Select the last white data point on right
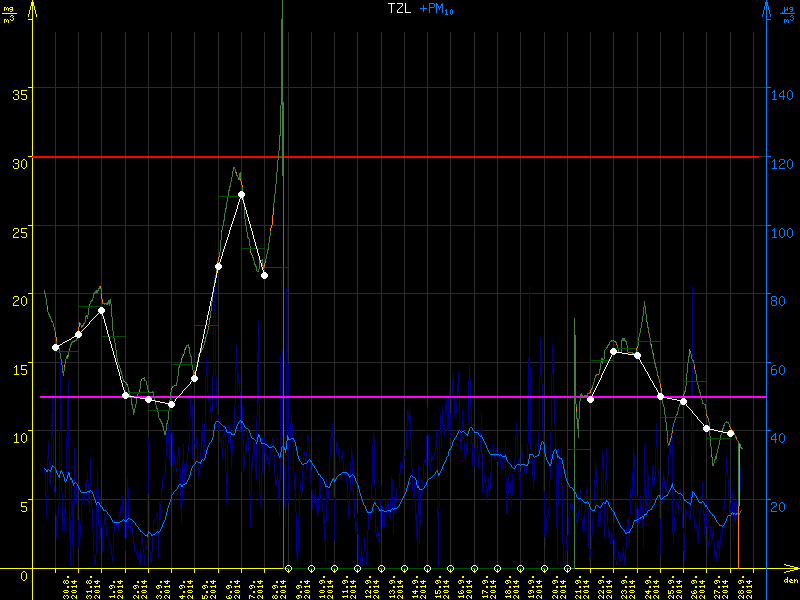This screenshot has width=800, height=600. pyautogui.click(x=731, y=433)
